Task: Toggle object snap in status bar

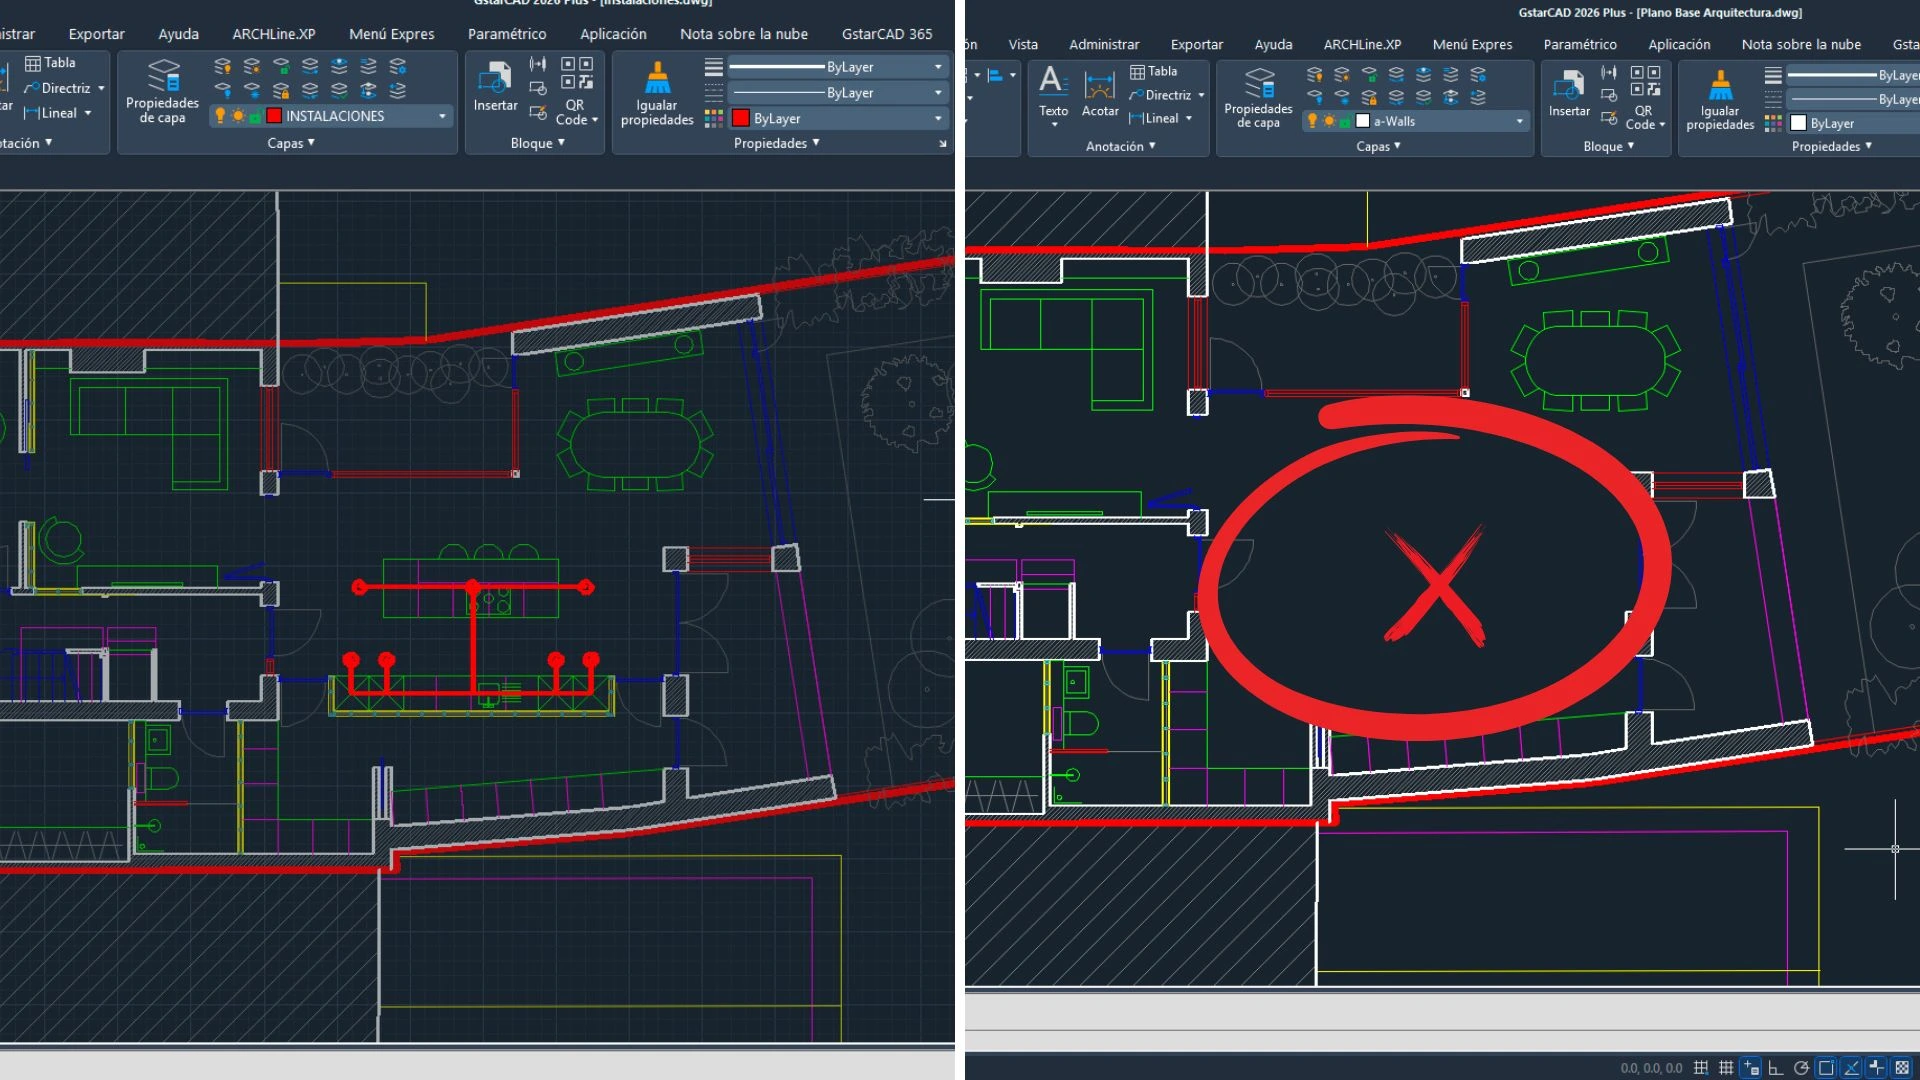Action: coord(1826,1068)
